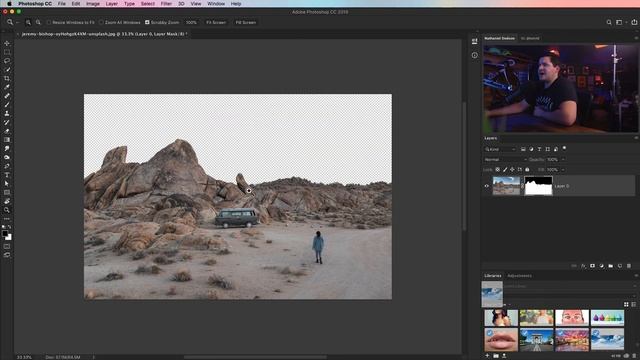Select the History Brush tool
The width and height of the screenshot is (640, 360).
(x=7, y=122)
